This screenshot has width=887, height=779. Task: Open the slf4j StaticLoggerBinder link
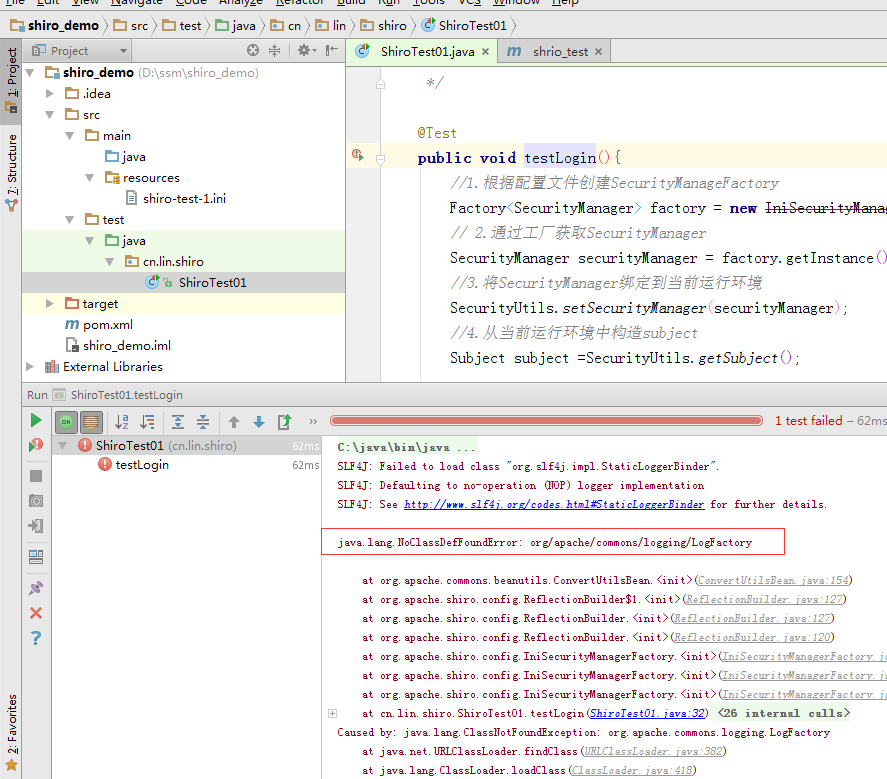(x=554, y=504)
